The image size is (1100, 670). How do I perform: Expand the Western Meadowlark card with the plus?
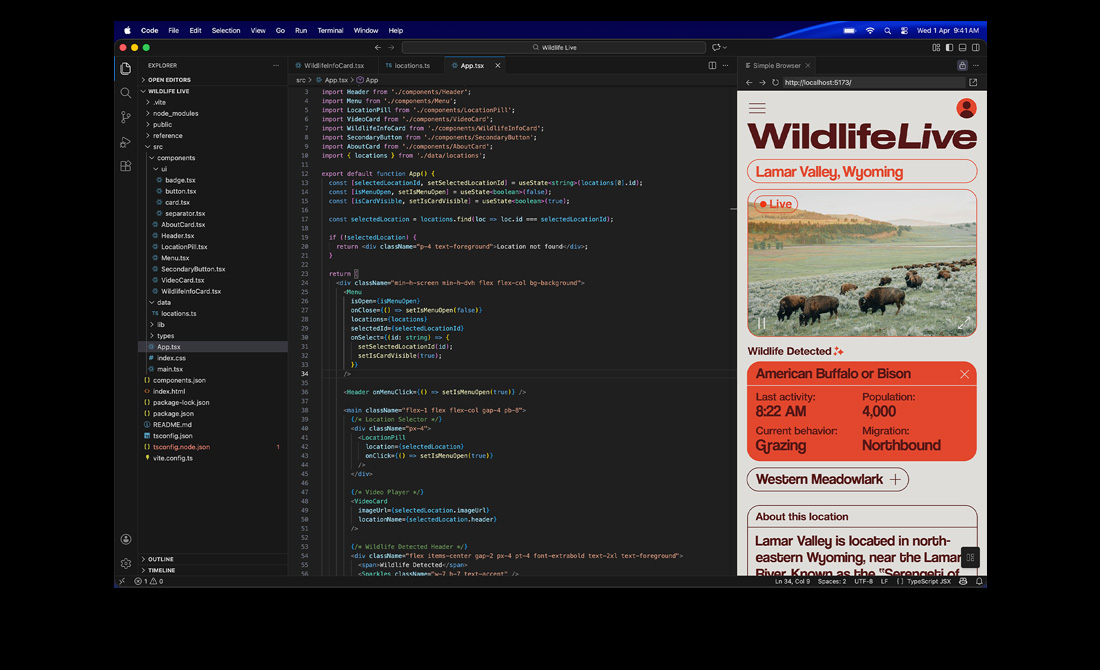(x=898, y=479)
